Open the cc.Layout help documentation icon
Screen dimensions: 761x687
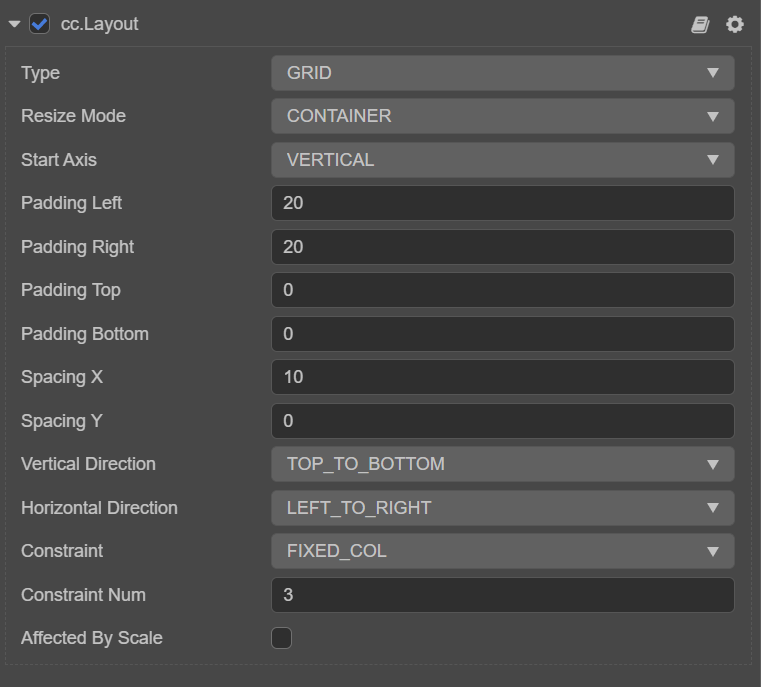pos(700,24)
